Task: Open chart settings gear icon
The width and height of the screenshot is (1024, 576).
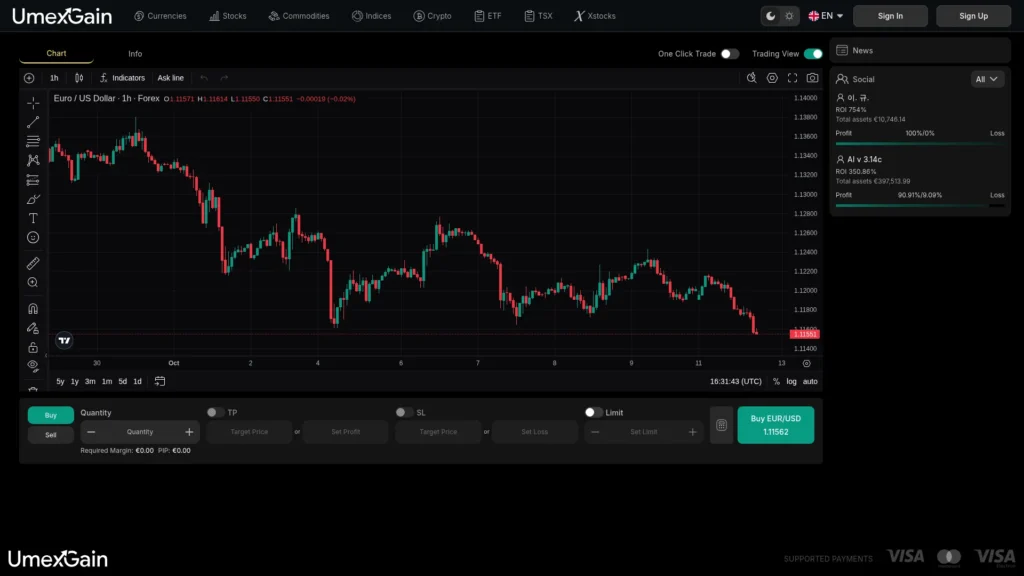Action: coord(772,78)
